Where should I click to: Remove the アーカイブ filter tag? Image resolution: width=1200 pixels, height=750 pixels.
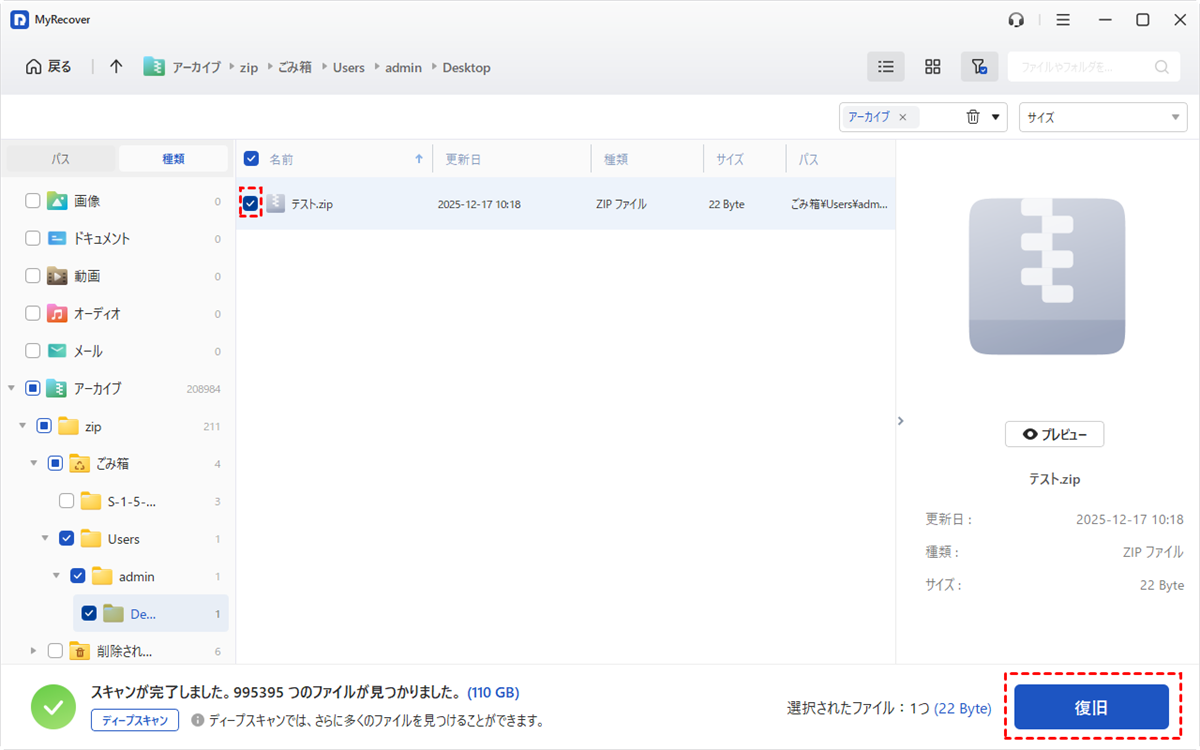coord(902,117)
